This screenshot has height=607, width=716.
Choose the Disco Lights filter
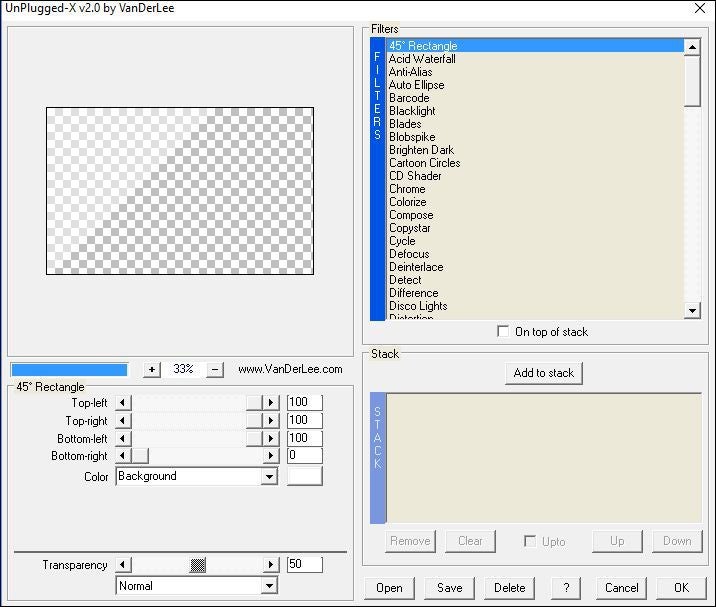[418, 306]
